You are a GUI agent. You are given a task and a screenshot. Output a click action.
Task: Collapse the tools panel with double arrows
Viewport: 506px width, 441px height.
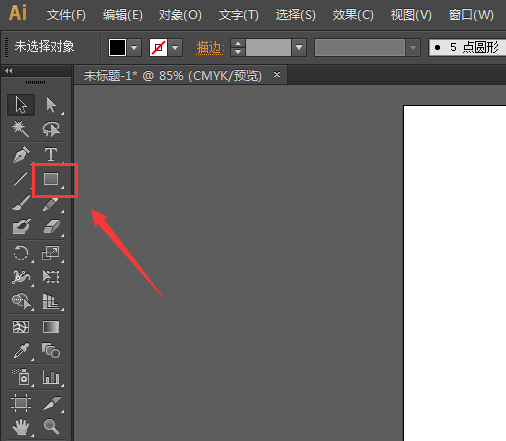coord(9,70)
